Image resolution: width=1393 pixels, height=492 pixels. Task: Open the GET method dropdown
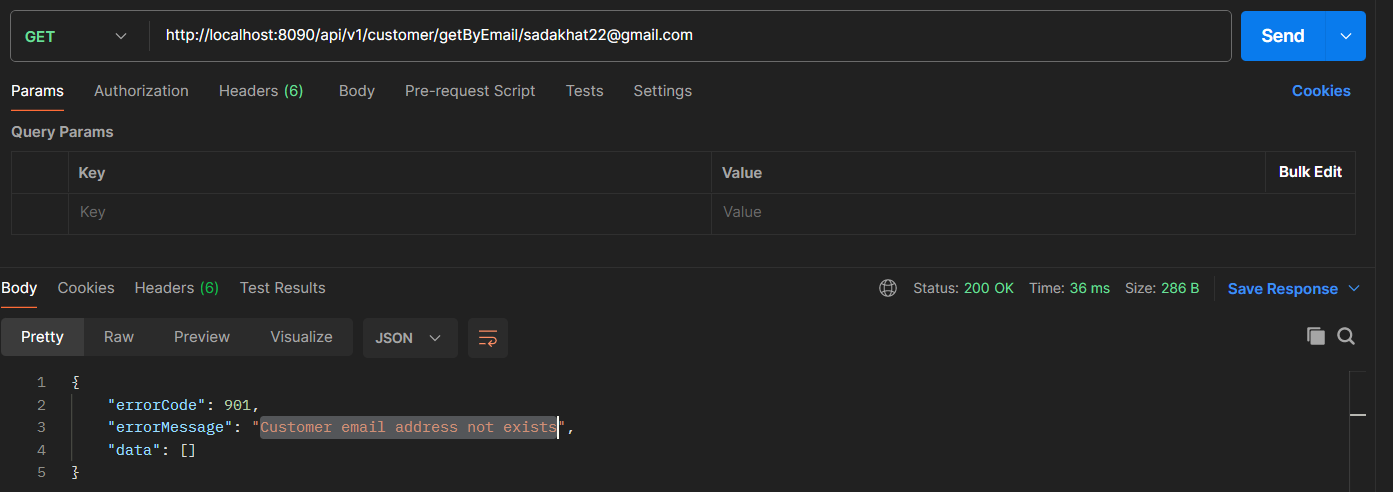pos(76,36)
